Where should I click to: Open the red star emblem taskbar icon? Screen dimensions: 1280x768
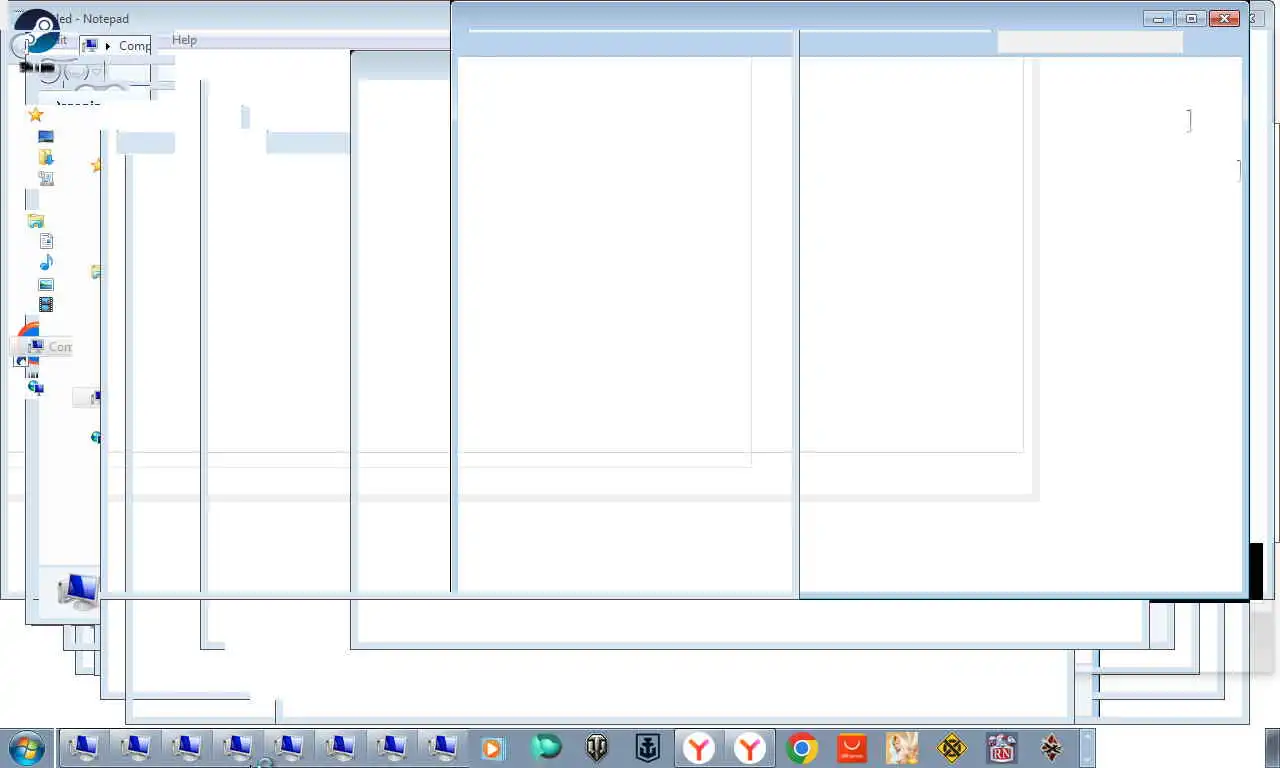click(1051, 748)
